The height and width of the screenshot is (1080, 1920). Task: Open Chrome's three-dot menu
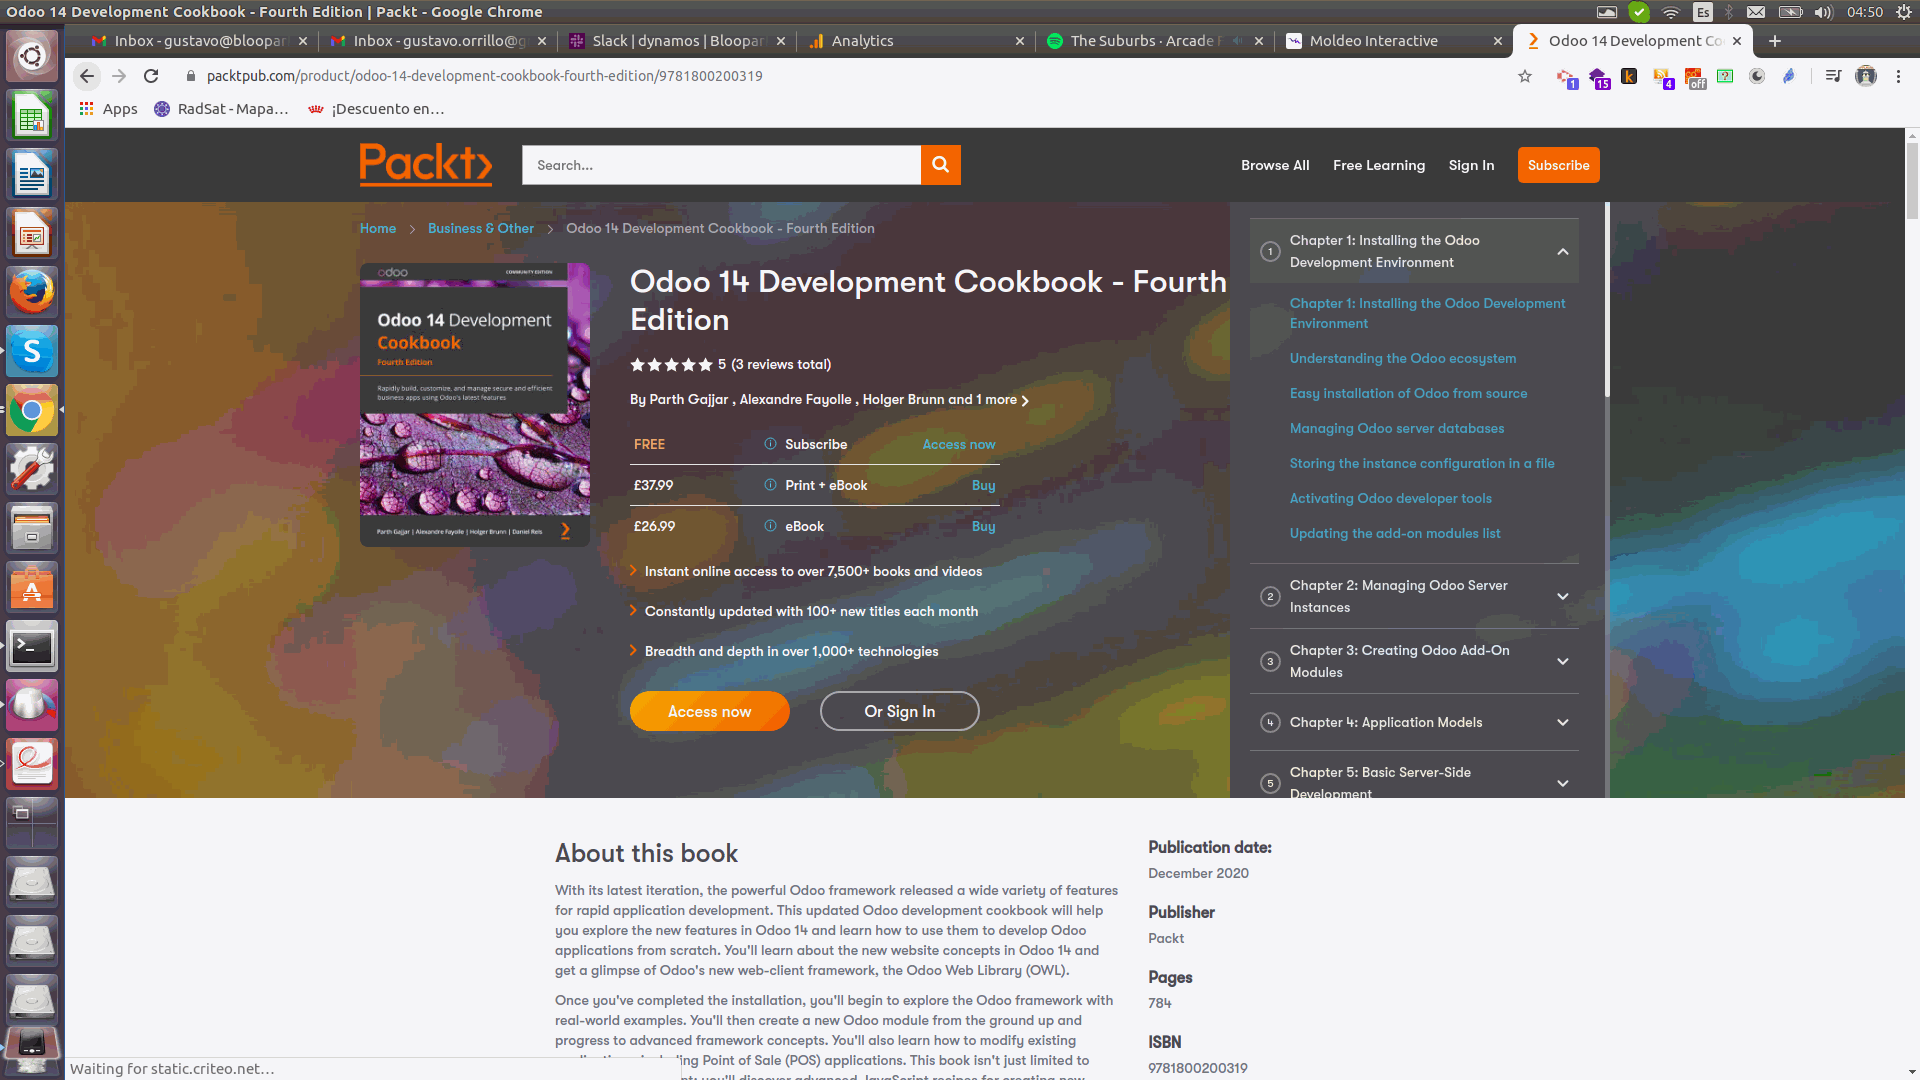[1898, 76]
